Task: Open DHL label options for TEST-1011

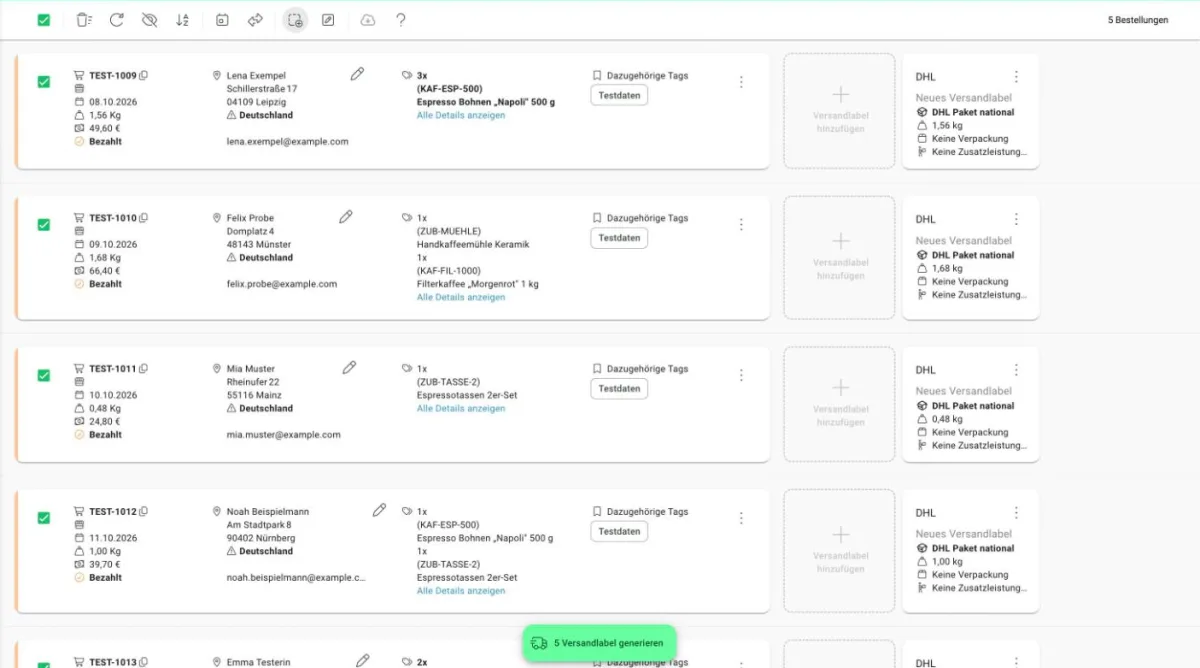Action: pyautogui.click(x=1016, y=370)
